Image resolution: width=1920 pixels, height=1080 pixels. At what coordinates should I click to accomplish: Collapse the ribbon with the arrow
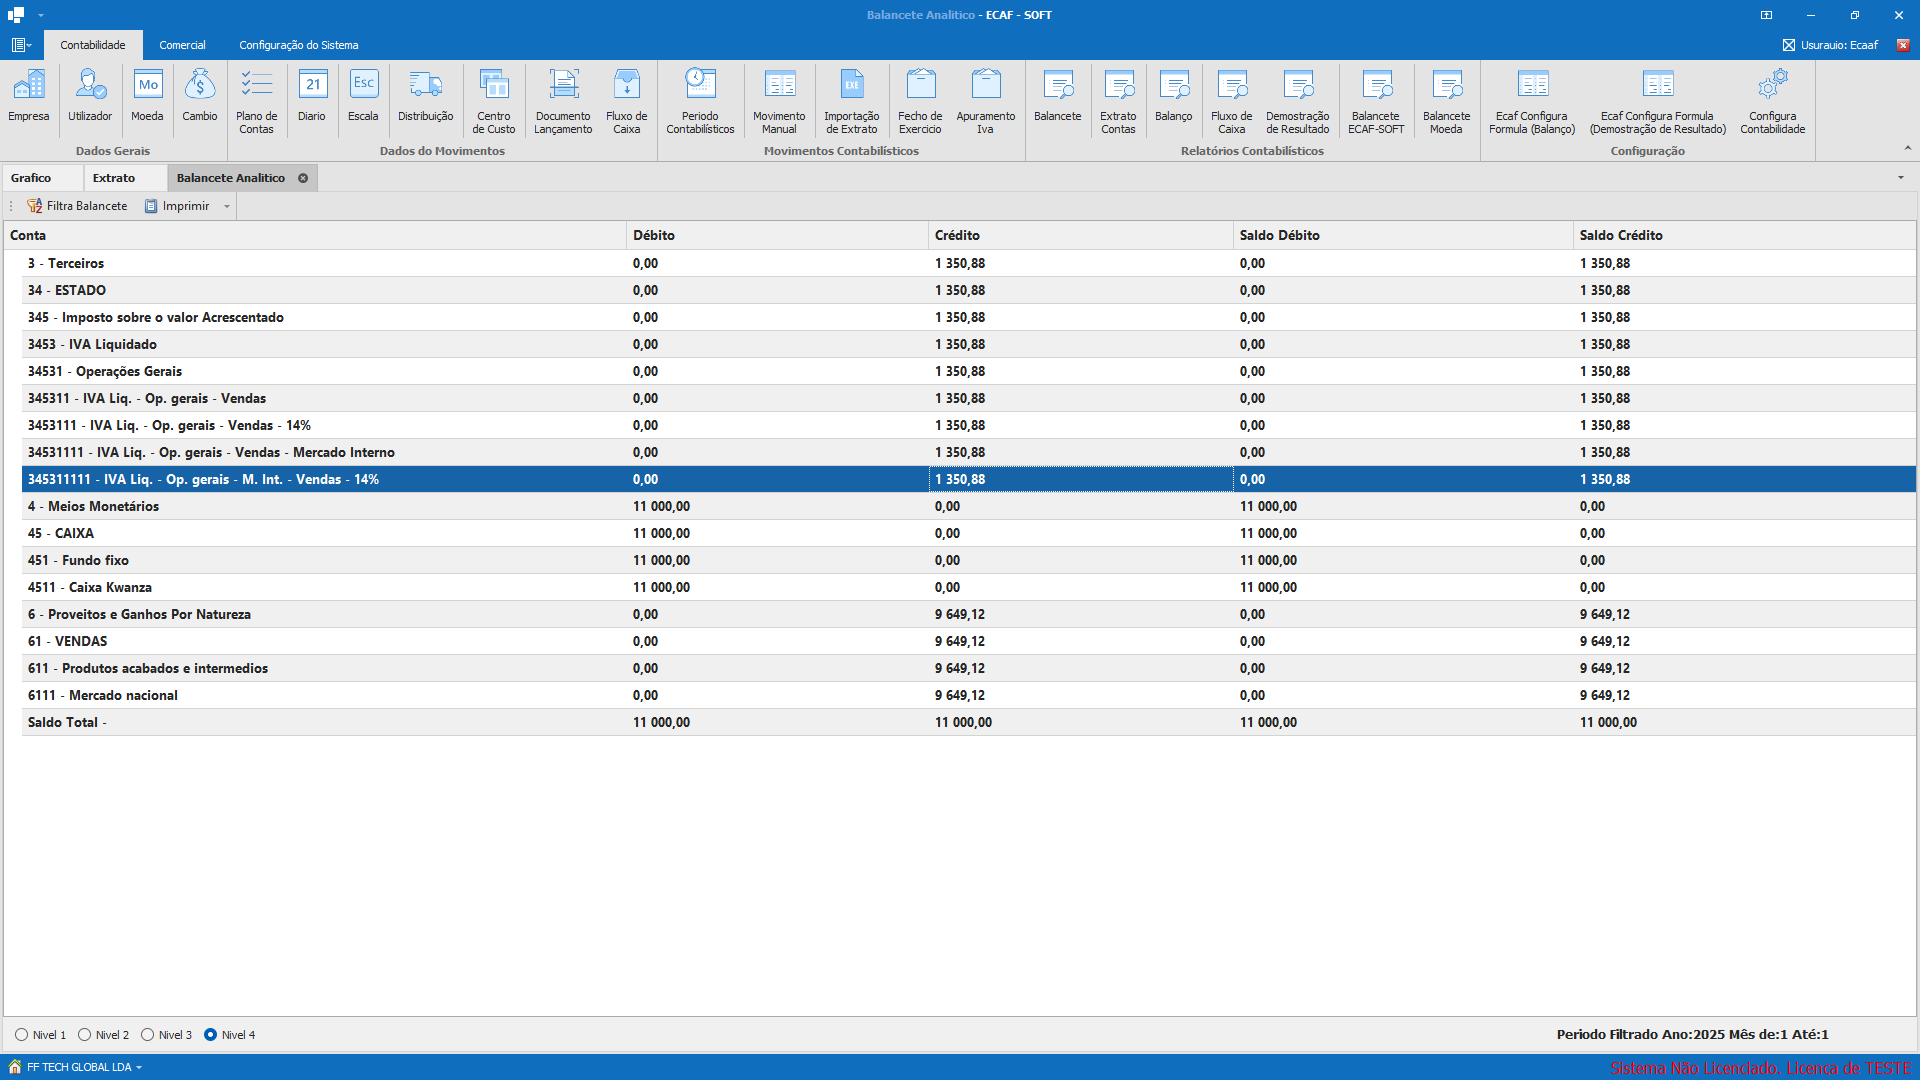coord(1907,148)
